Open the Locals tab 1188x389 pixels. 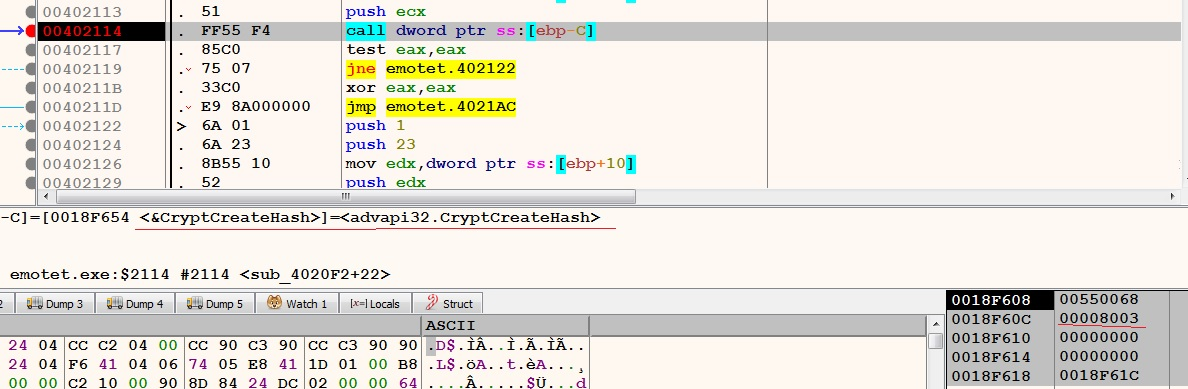tap(374, 304)
